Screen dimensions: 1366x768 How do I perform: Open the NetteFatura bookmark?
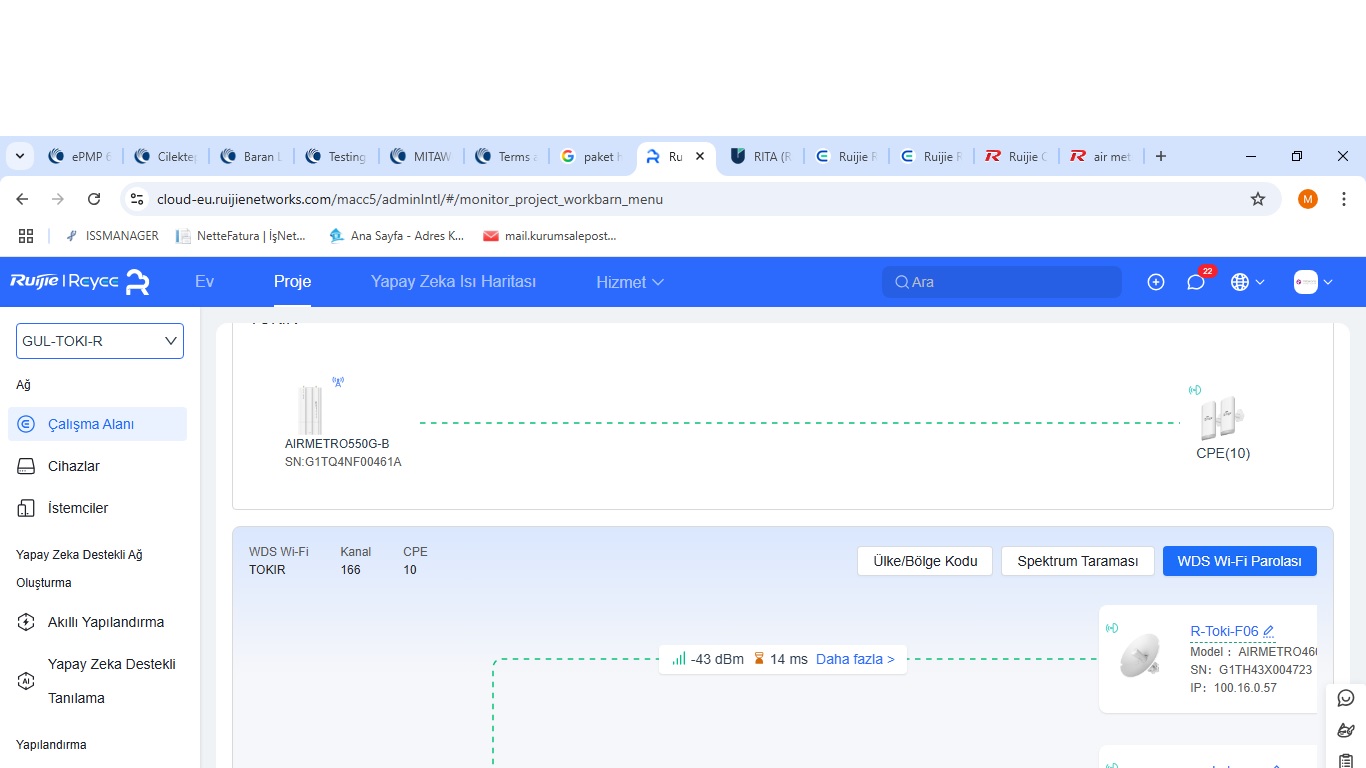(241, 236)
